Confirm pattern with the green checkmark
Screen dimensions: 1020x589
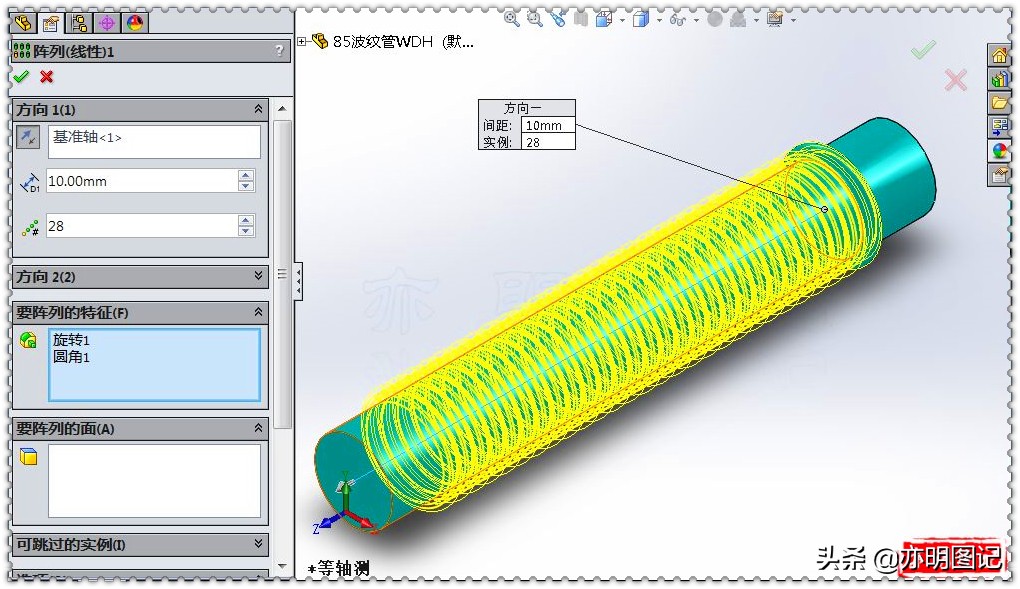pos(21,77)
